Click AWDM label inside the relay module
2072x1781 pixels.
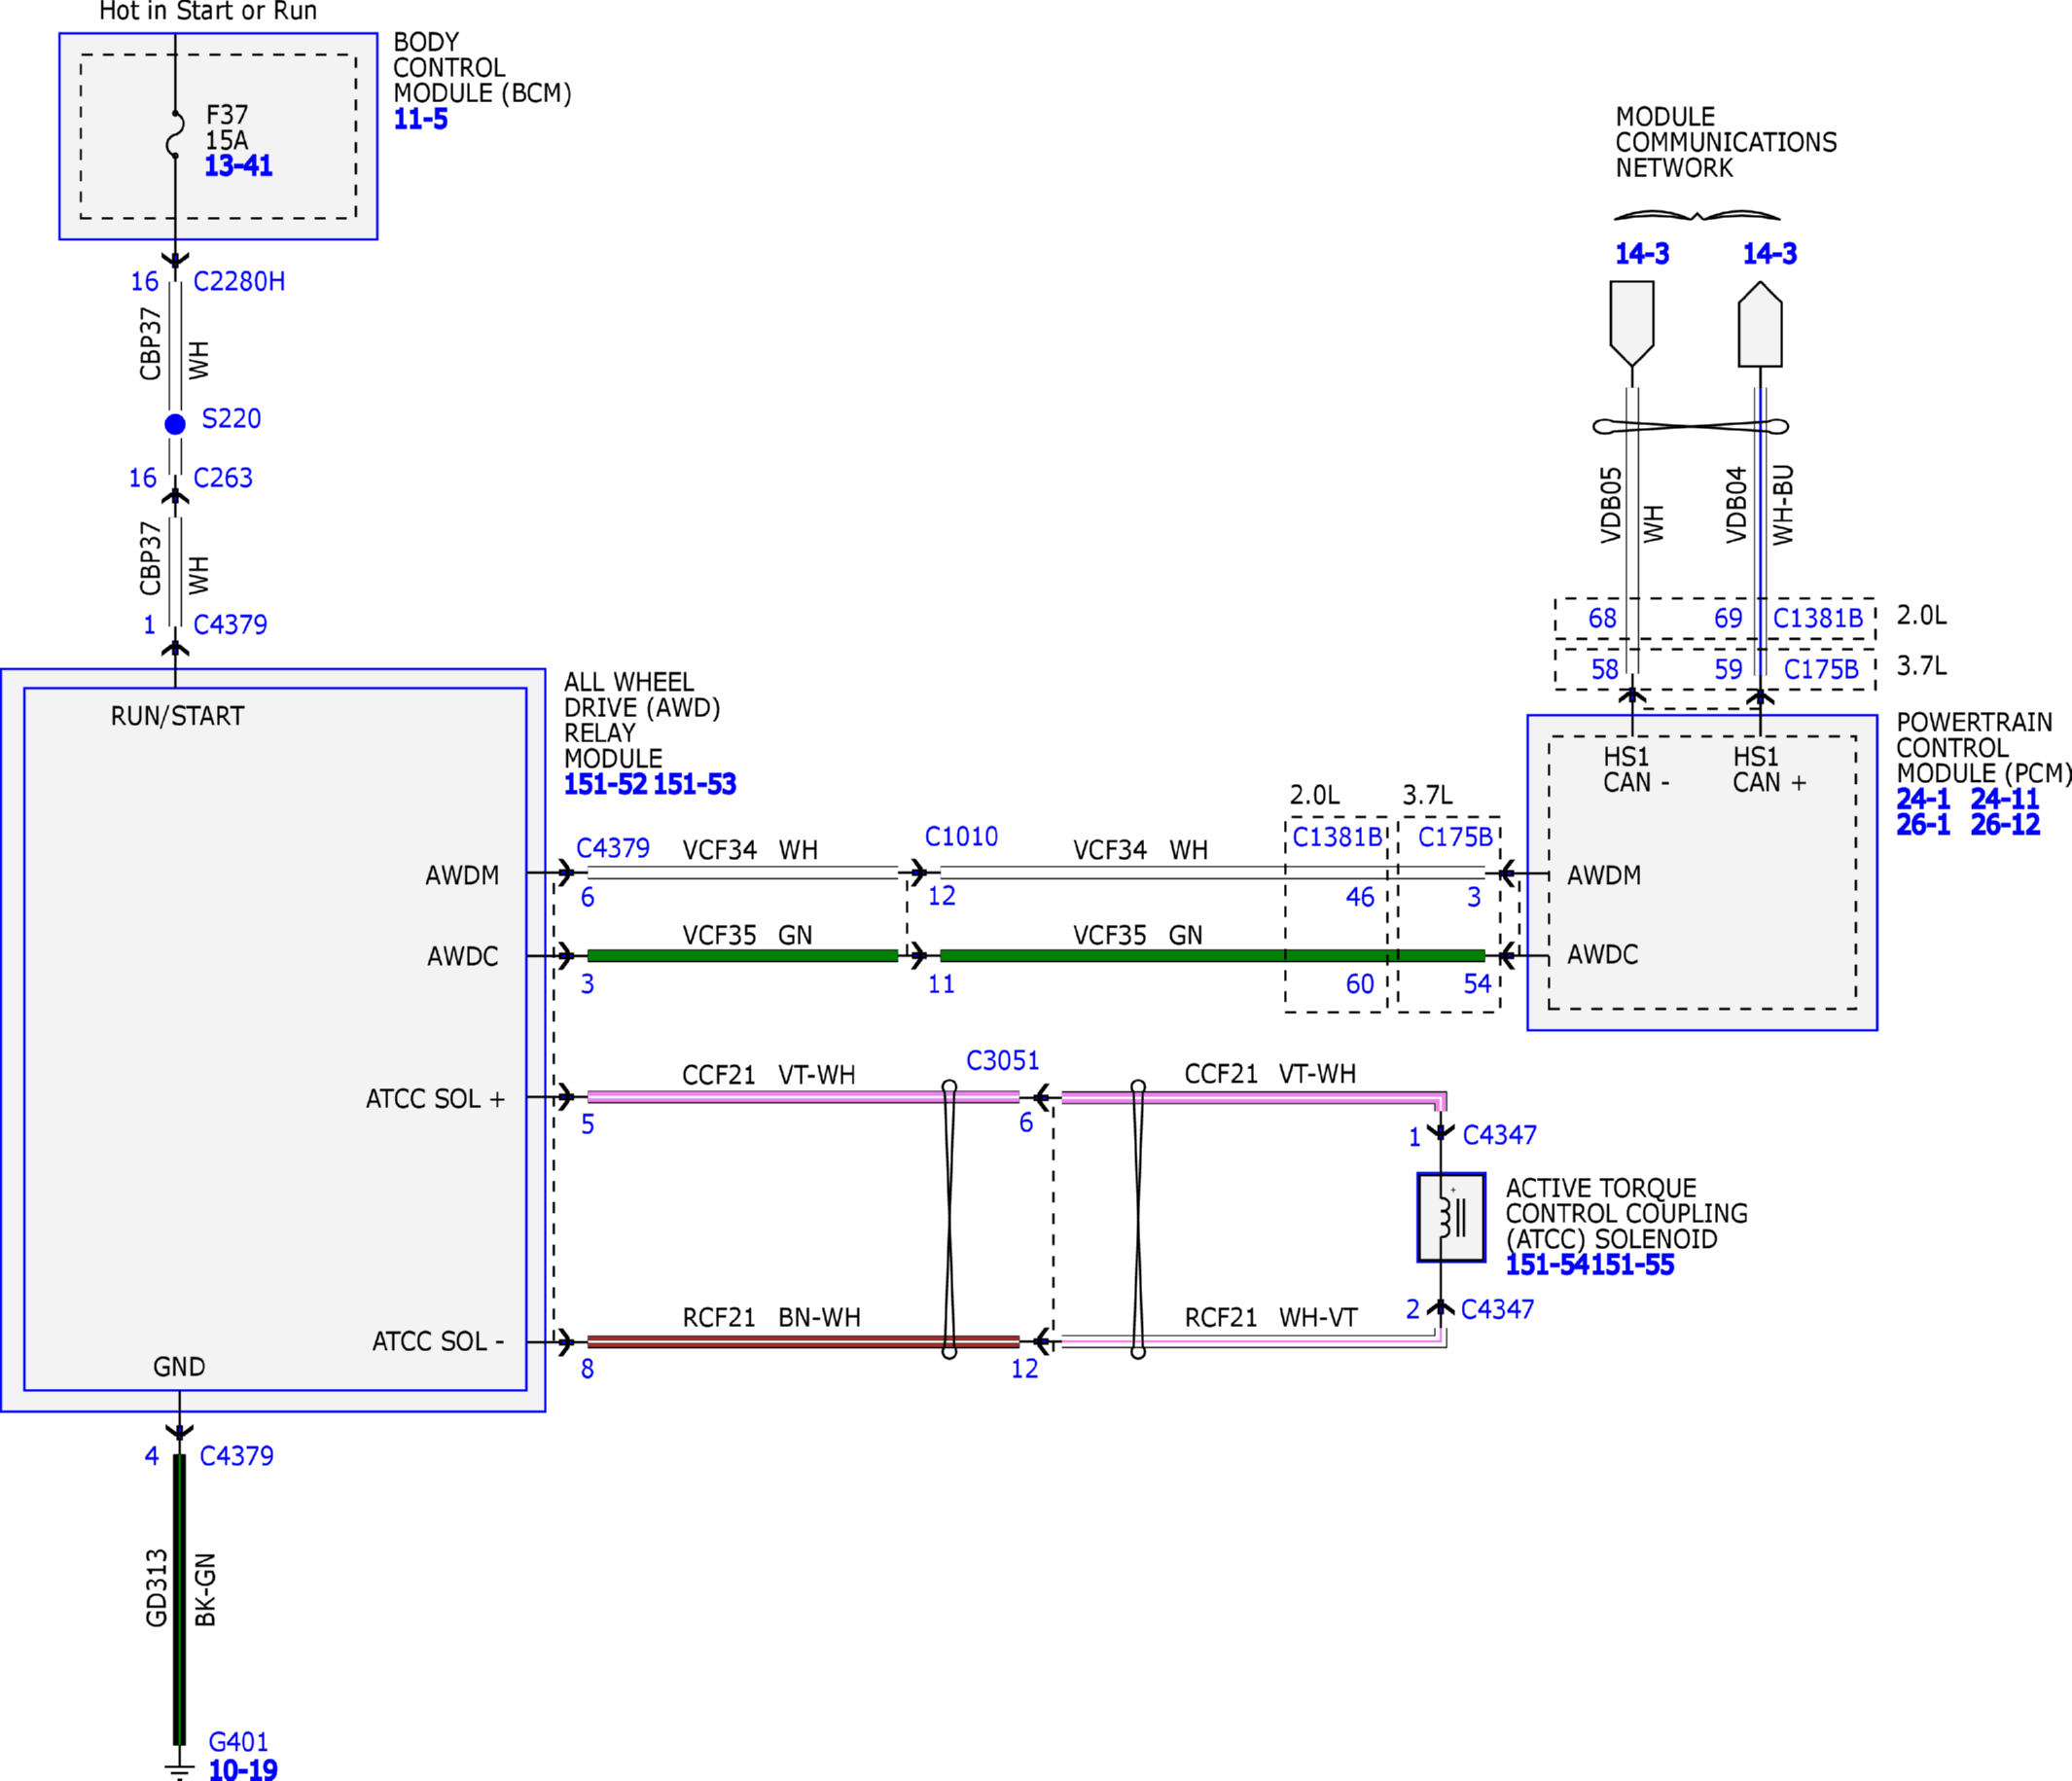click(462, 875)
